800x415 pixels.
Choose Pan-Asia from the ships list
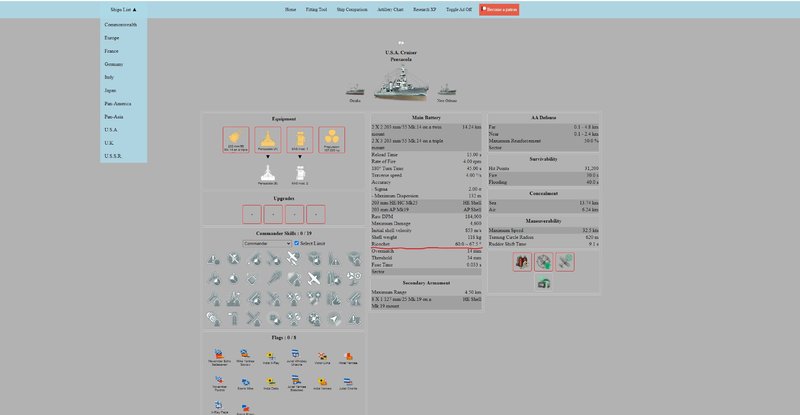pyautogui.click(x=114, y=117)
